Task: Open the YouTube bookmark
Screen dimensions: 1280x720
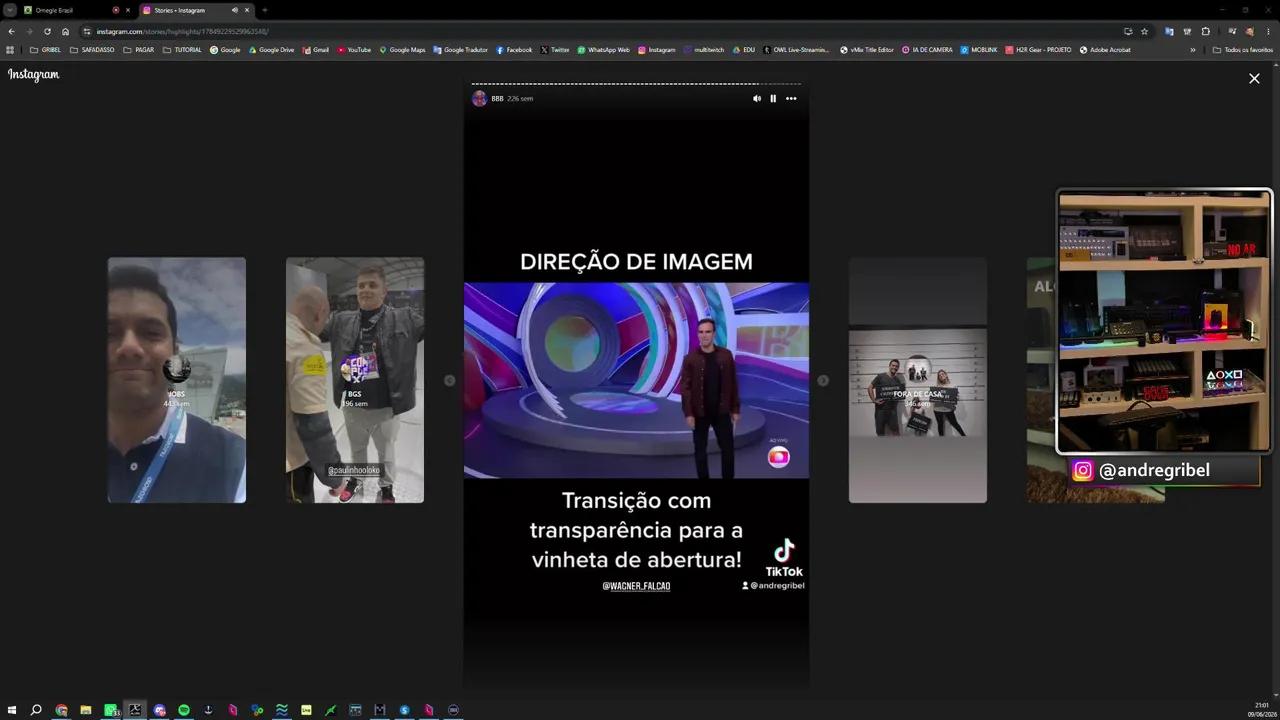Action: [x=354, y=50]
